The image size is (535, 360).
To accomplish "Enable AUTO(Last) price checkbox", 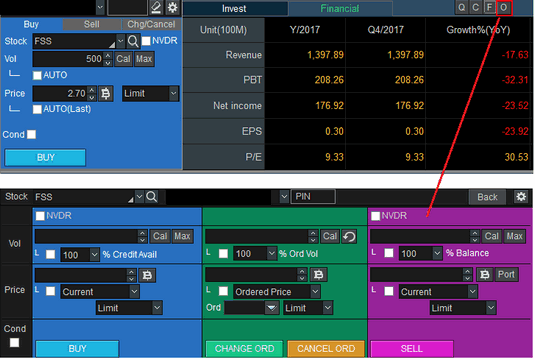I will 37,110.
